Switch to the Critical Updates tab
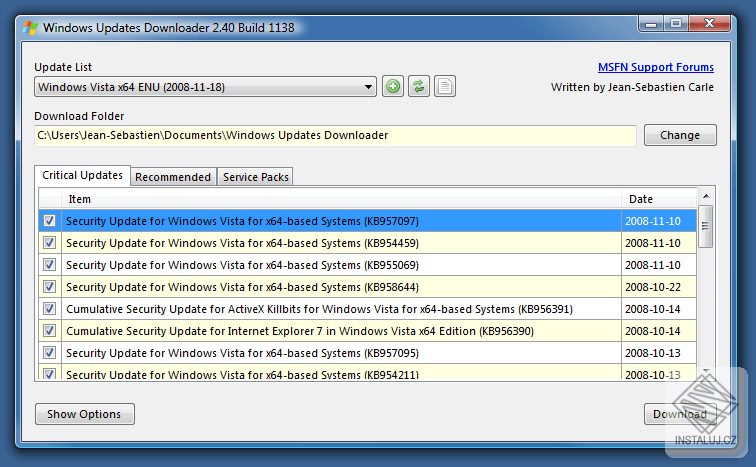The height and width of the screenshot is (467, 756). pyautogui.click(x=82, y=175)
